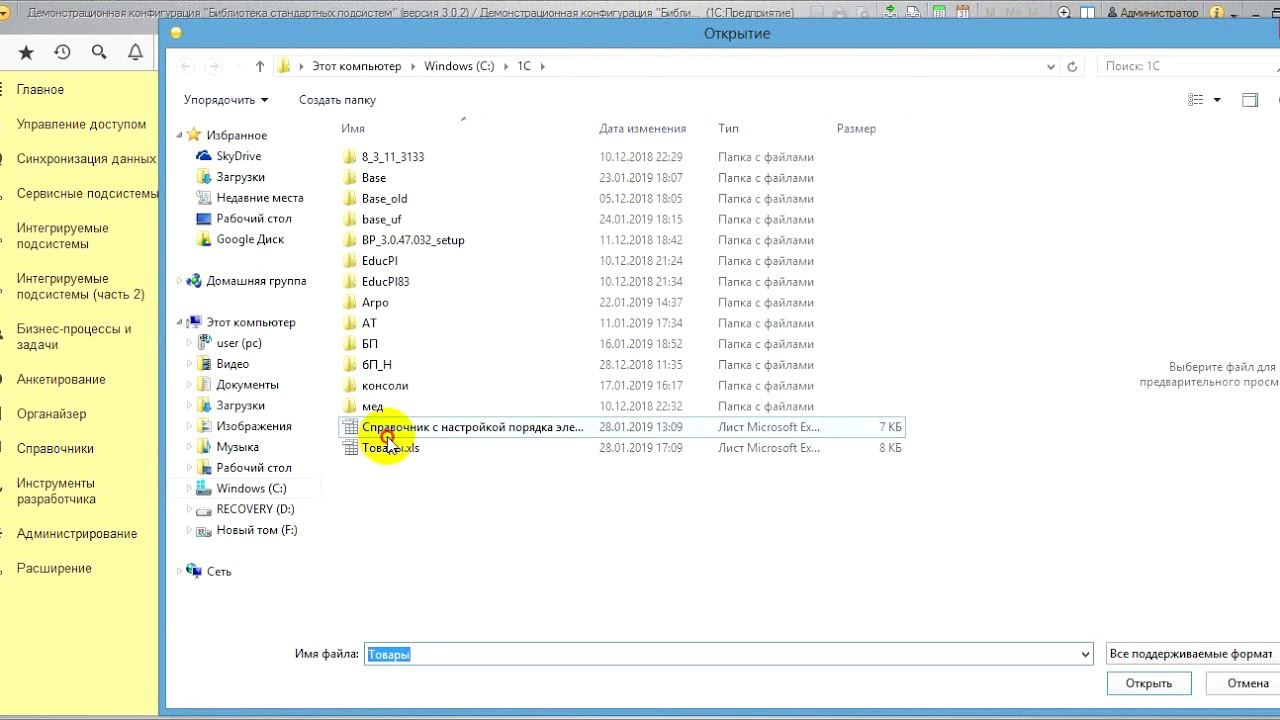Open Инструменты разработчика section
Screen dimensions: 1280x720
click(56, 491)
